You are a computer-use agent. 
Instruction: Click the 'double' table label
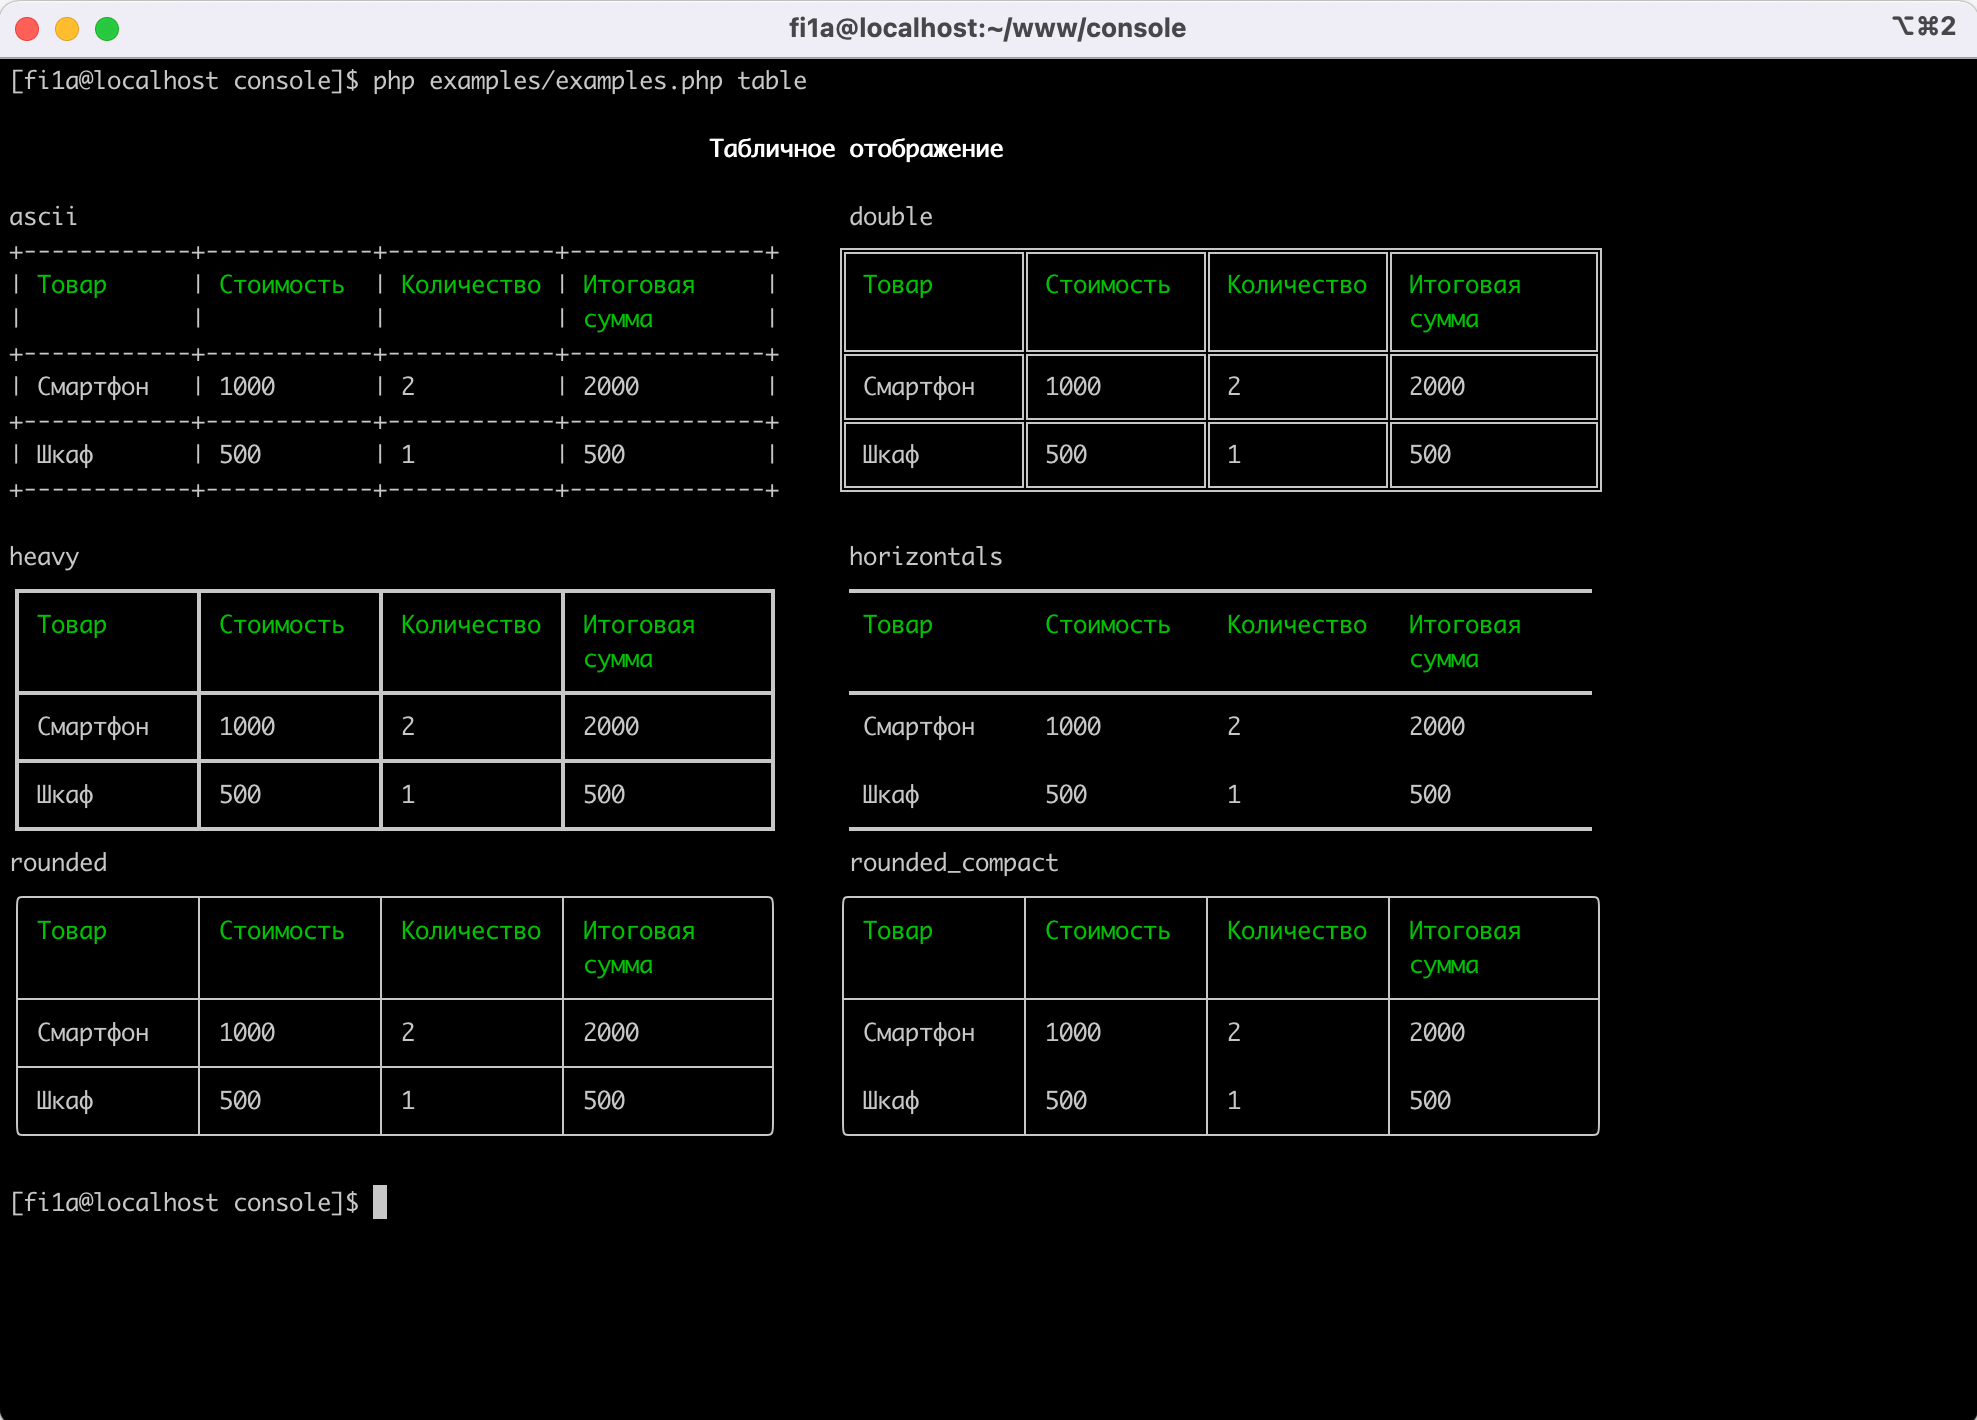[891, 217]
